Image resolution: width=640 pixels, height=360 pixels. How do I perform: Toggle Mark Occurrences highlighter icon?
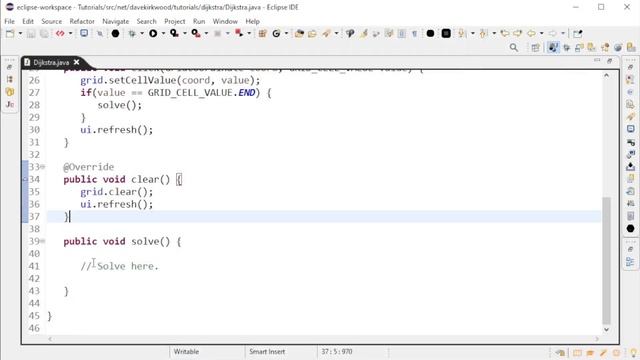pos(363,33)
